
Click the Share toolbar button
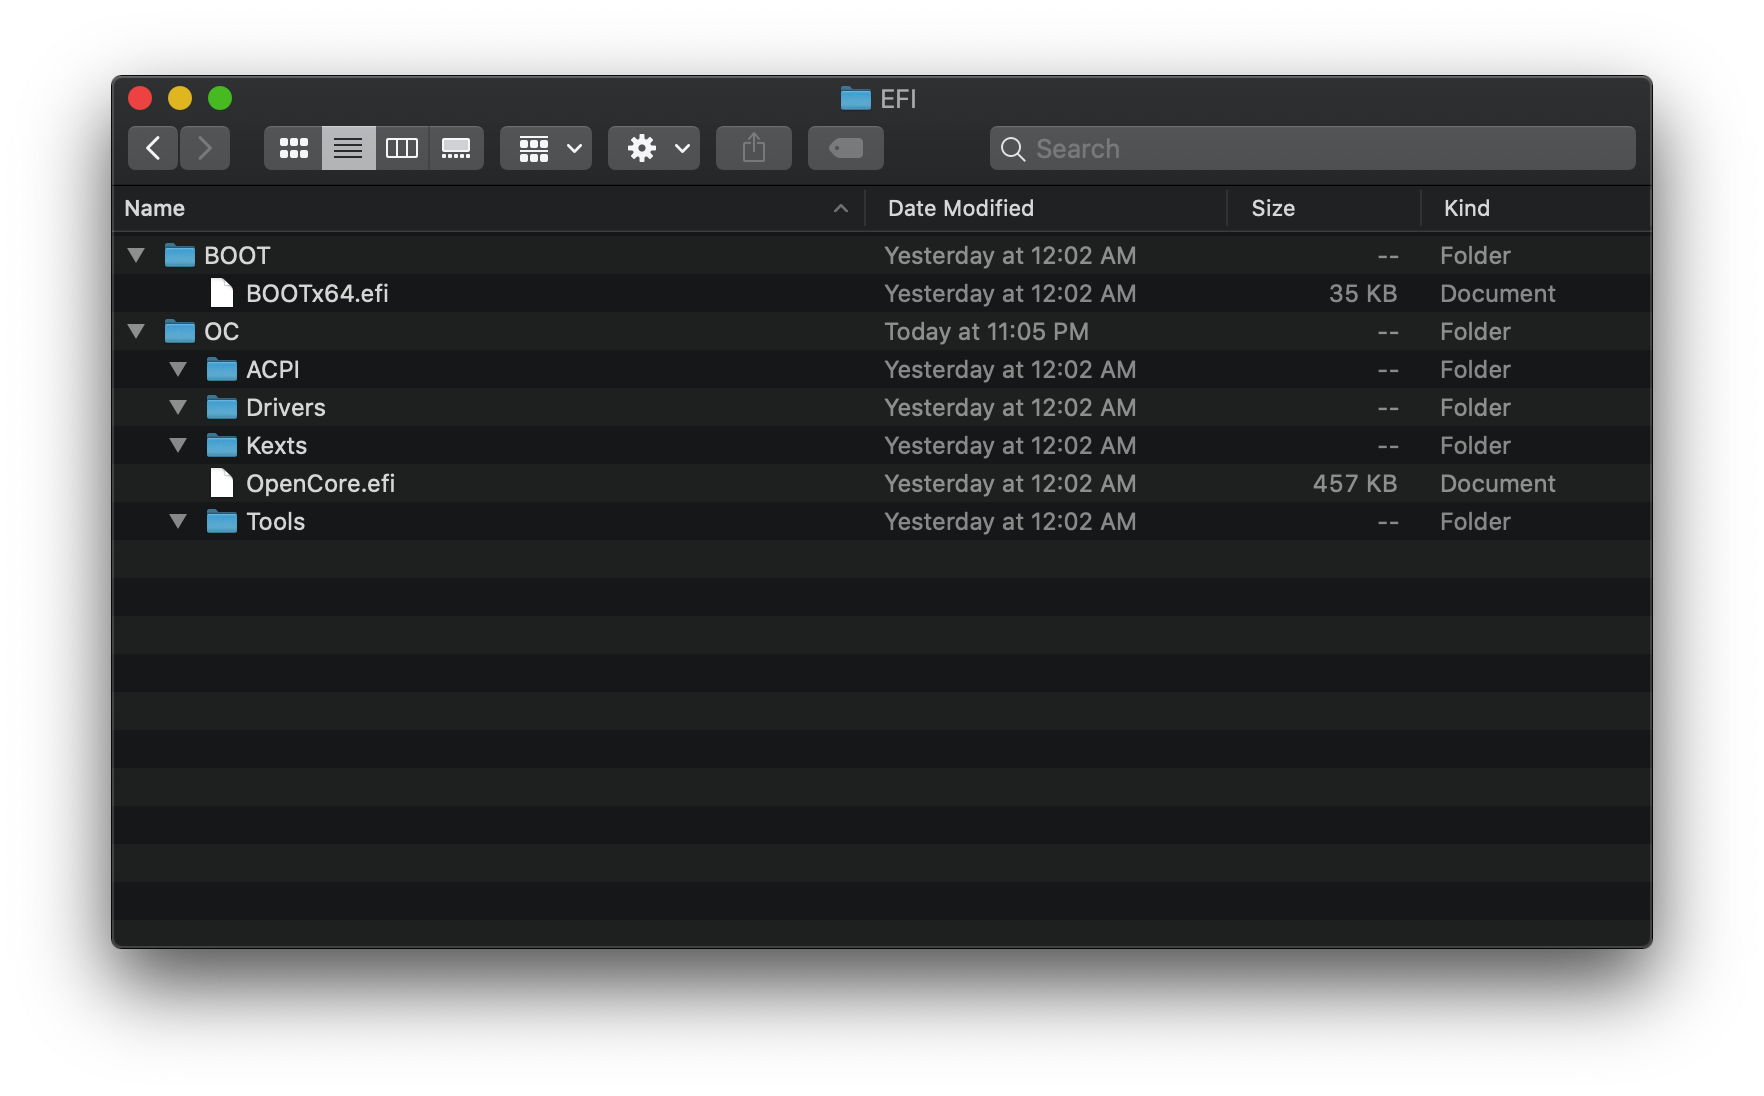point(754,148)
